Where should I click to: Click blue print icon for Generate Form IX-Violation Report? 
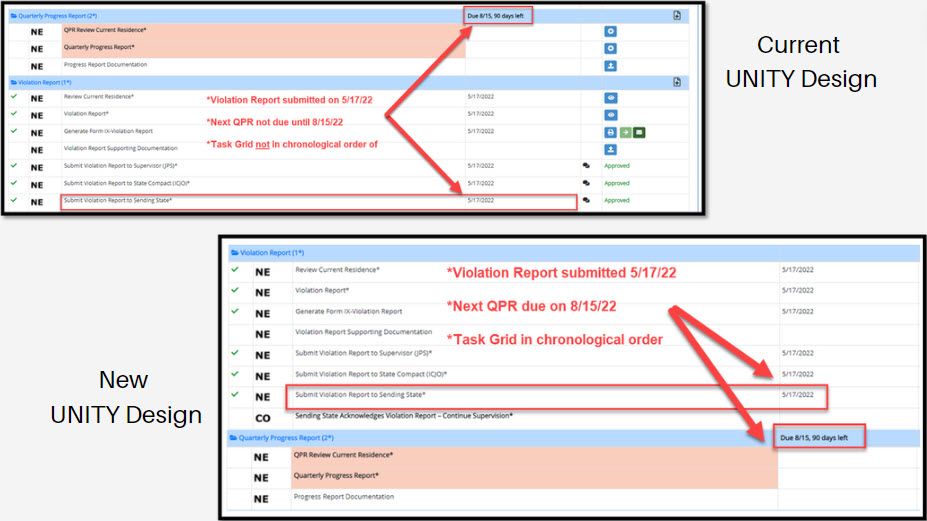coord(611,132)
